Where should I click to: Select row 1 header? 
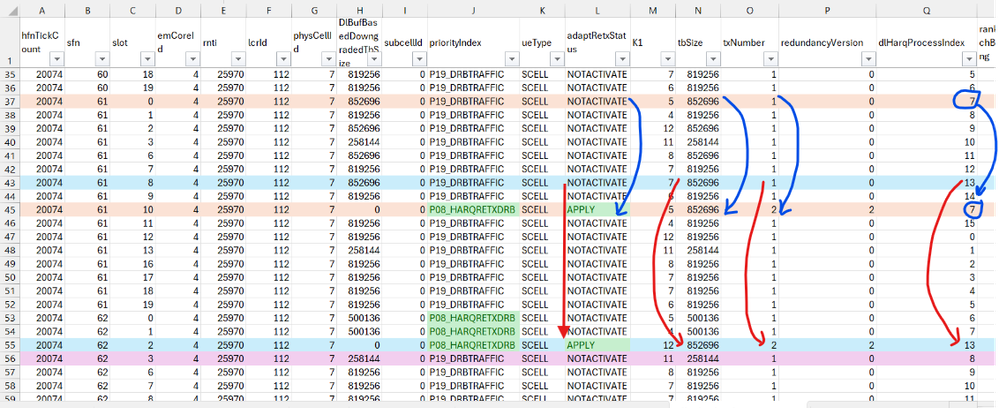[x=10, y=42]
